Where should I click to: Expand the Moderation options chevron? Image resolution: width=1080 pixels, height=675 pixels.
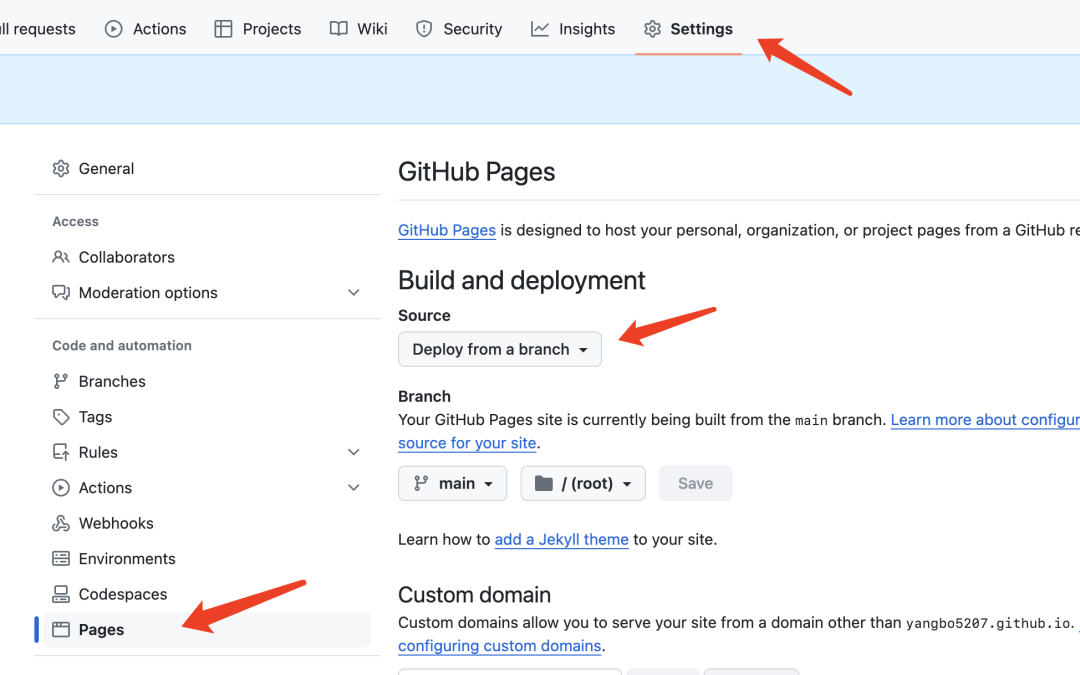[353, 293]
